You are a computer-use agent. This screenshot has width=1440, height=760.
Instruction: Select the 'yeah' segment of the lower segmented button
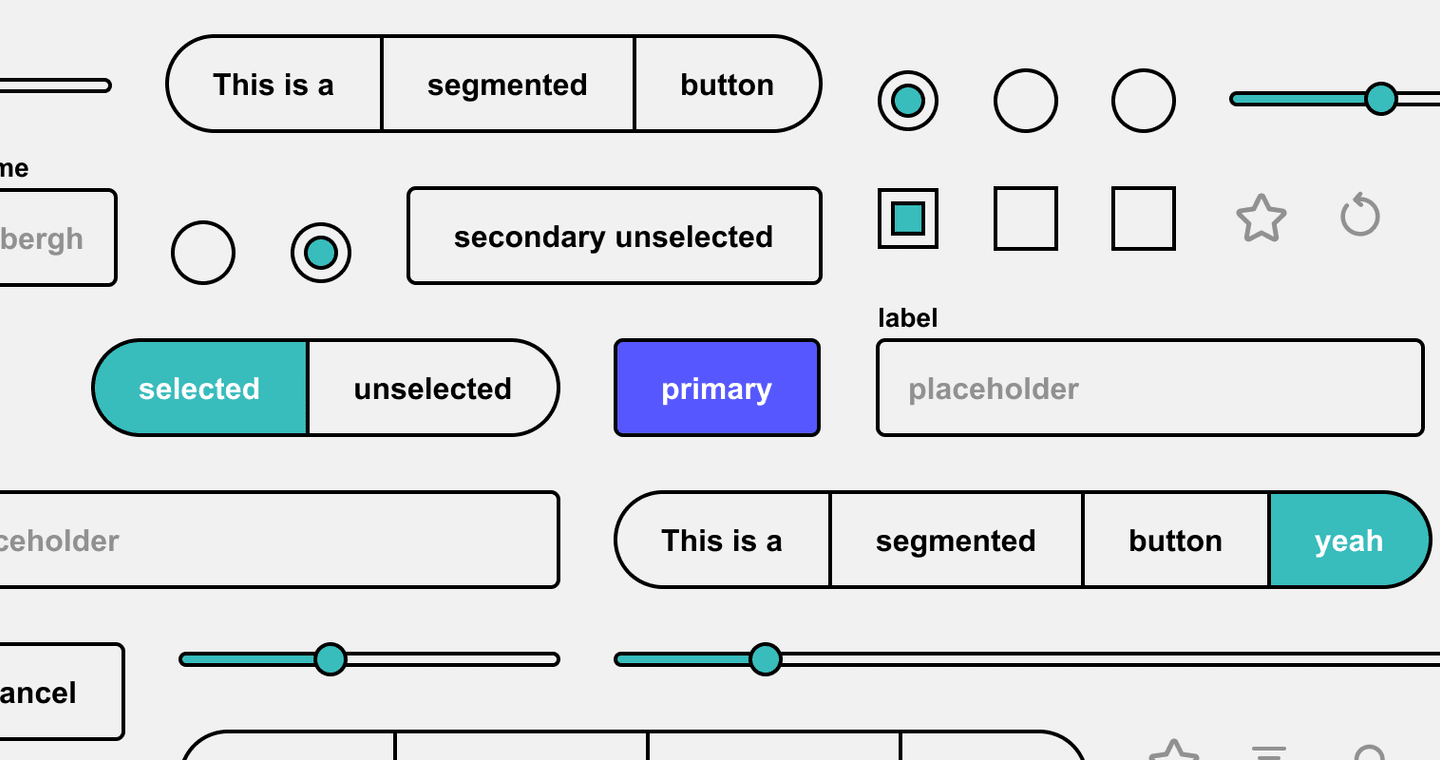(x=1349, y=540)
